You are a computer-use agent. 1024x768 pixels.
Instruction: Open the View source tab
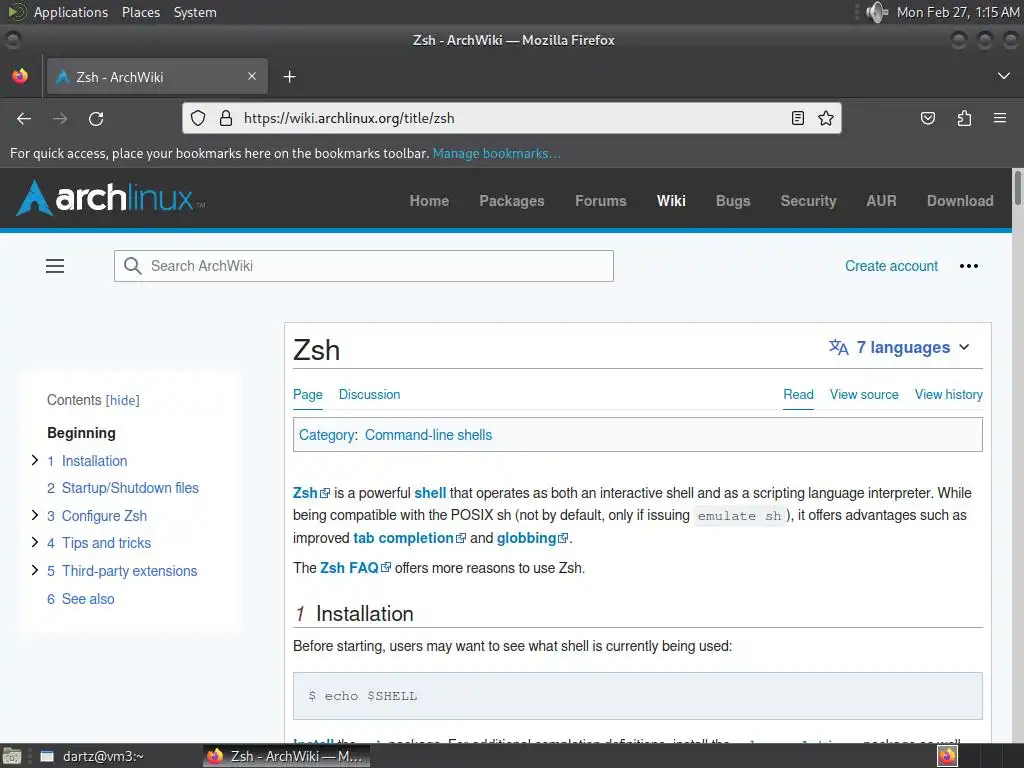click(864, 394)
